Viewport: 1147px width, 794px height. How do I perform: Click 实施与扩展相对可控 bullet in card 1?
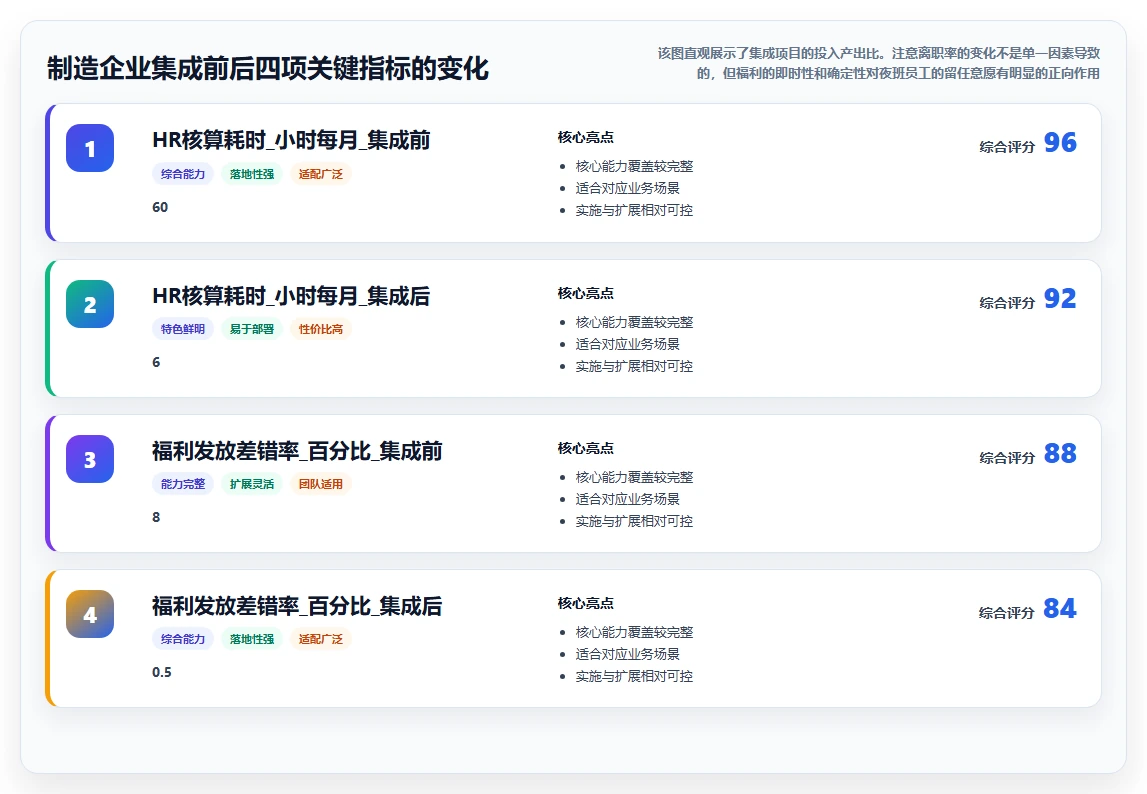click(634, 211)
